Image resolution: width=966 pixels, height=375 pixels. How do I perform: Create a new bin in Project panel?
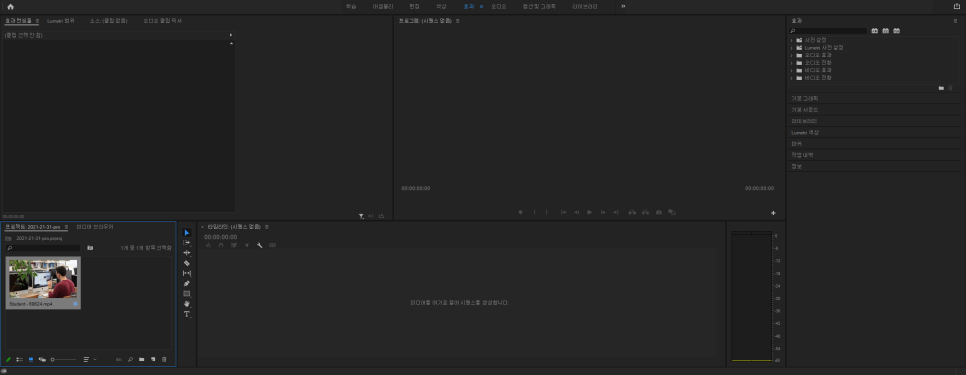(141, 359)
